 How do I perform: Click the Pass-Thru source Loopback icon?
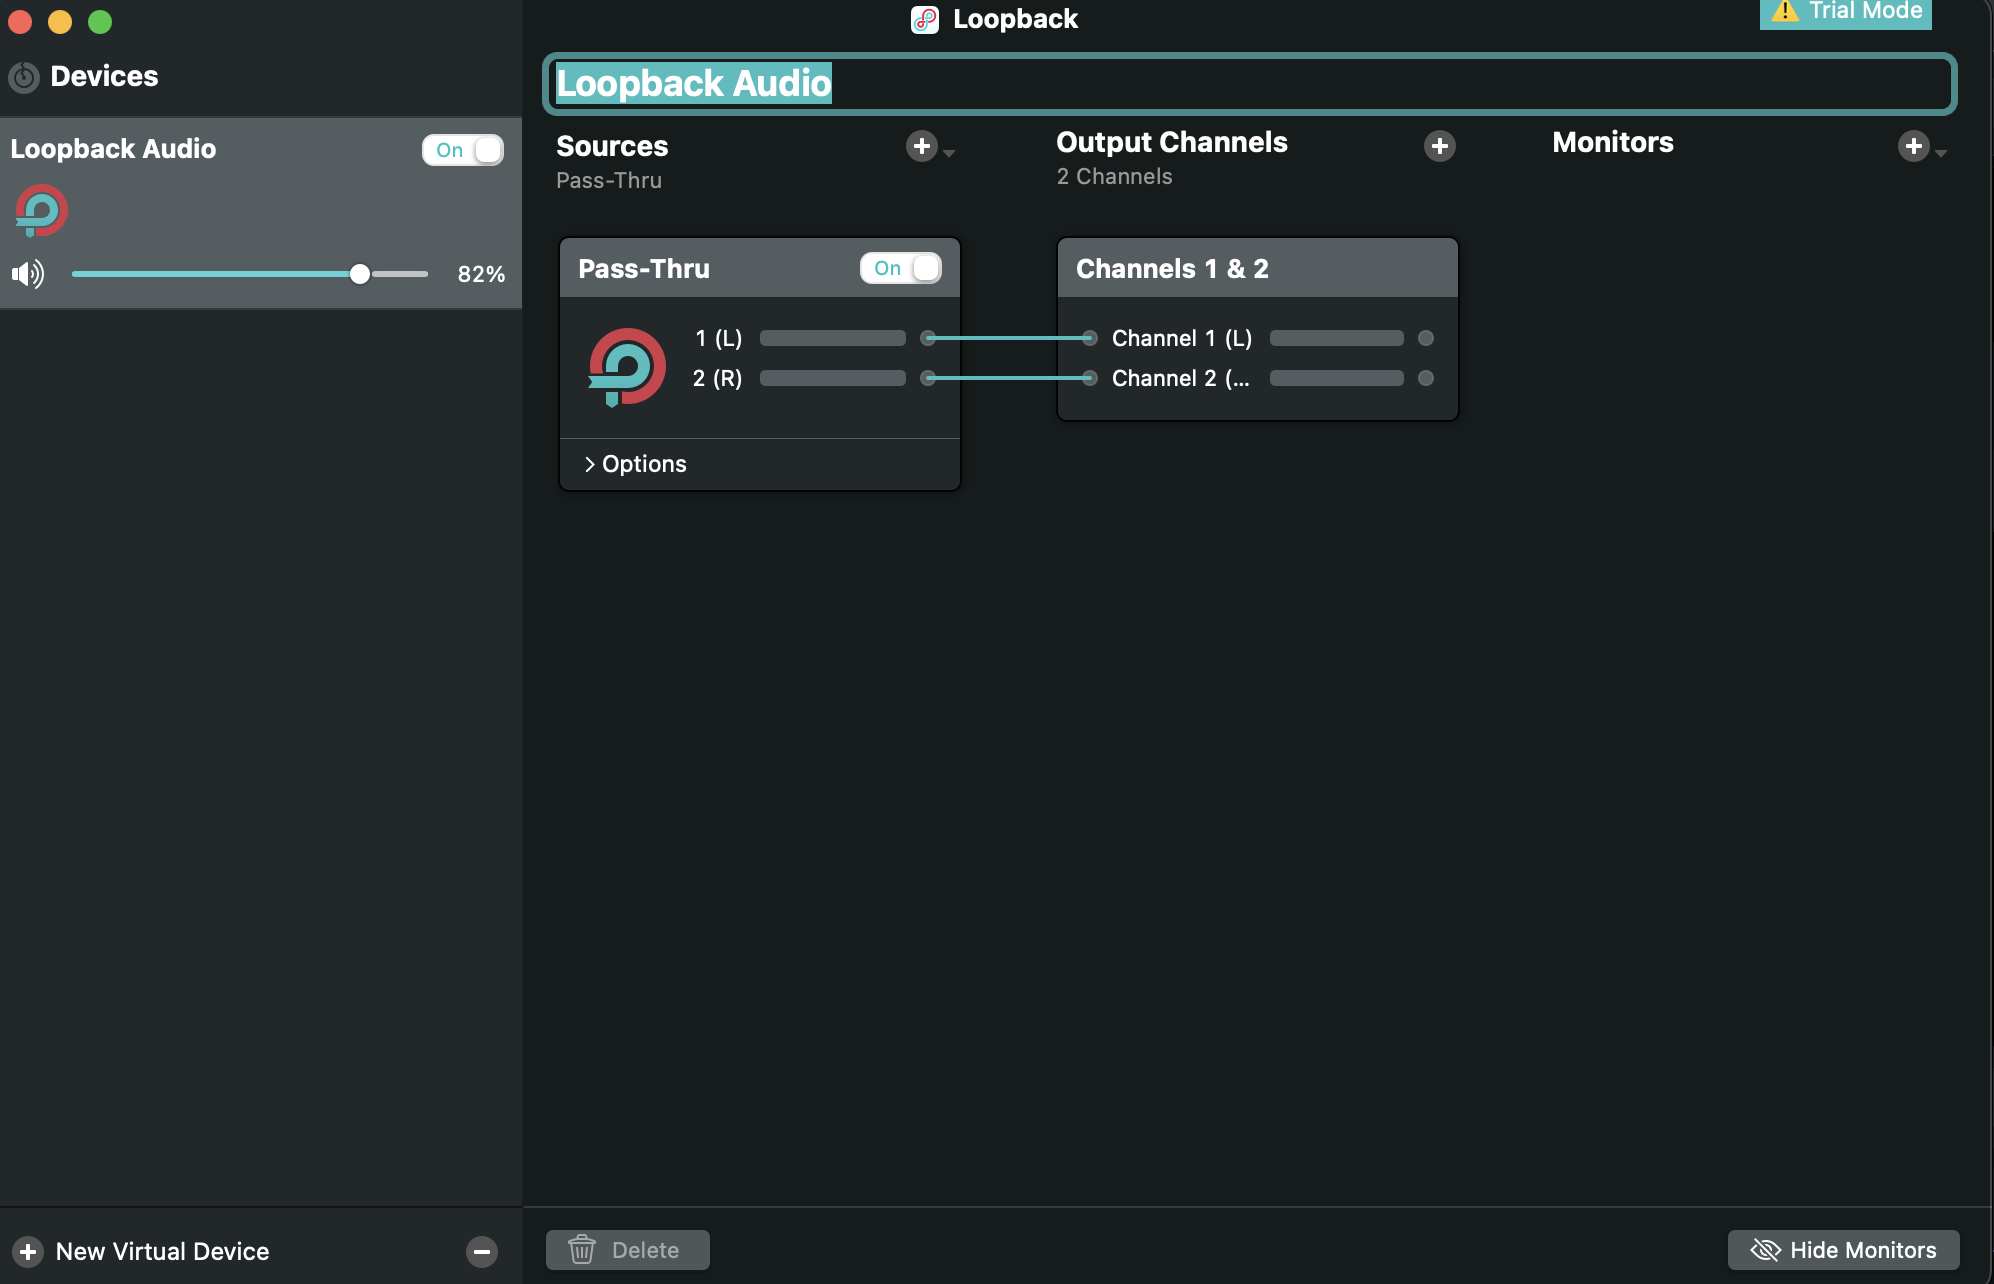point(627,367)
